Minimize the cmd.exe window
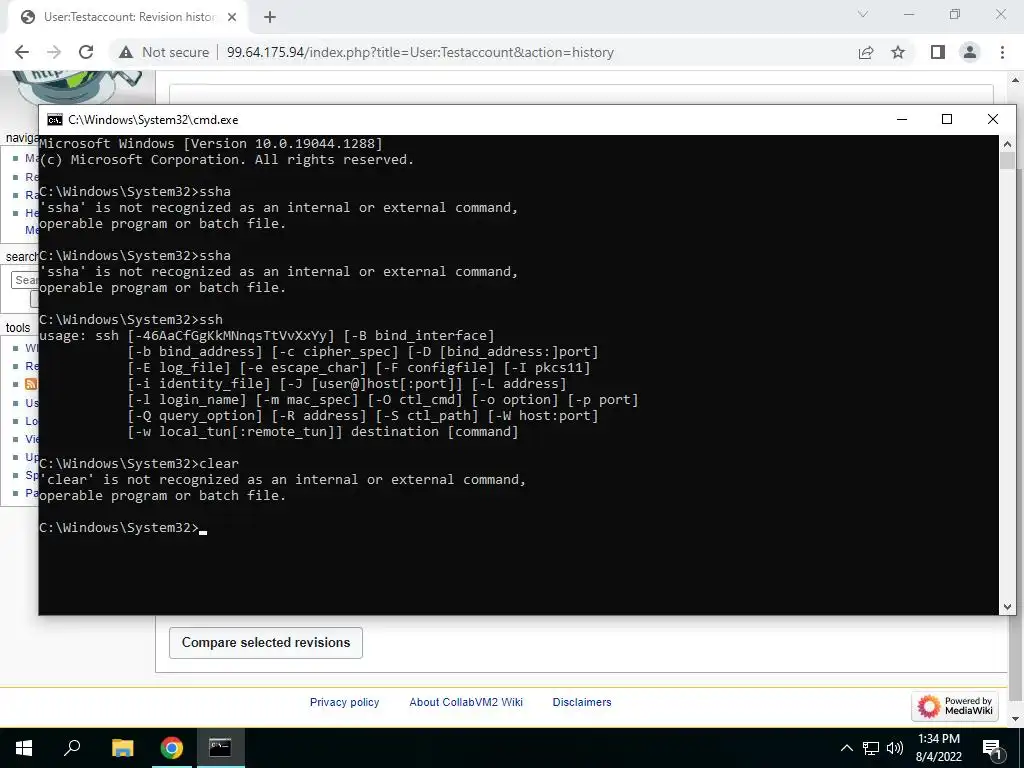 [x=902, y=119]
